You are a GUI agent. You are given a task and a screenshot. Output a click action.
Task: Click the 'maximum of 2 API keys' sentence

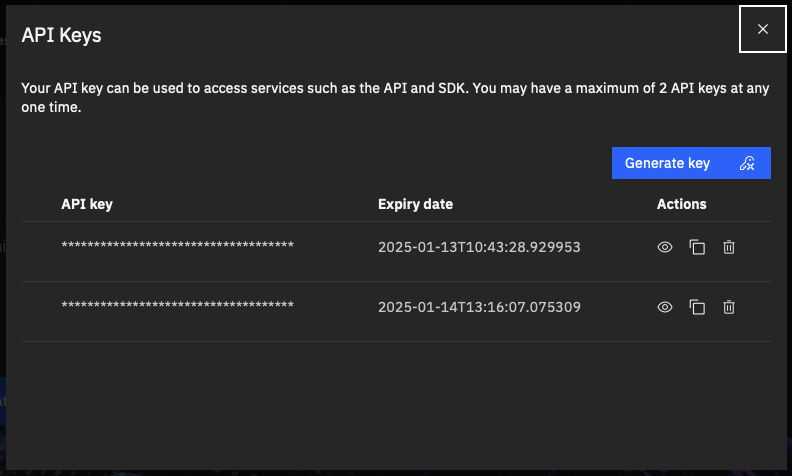(620, 88)
